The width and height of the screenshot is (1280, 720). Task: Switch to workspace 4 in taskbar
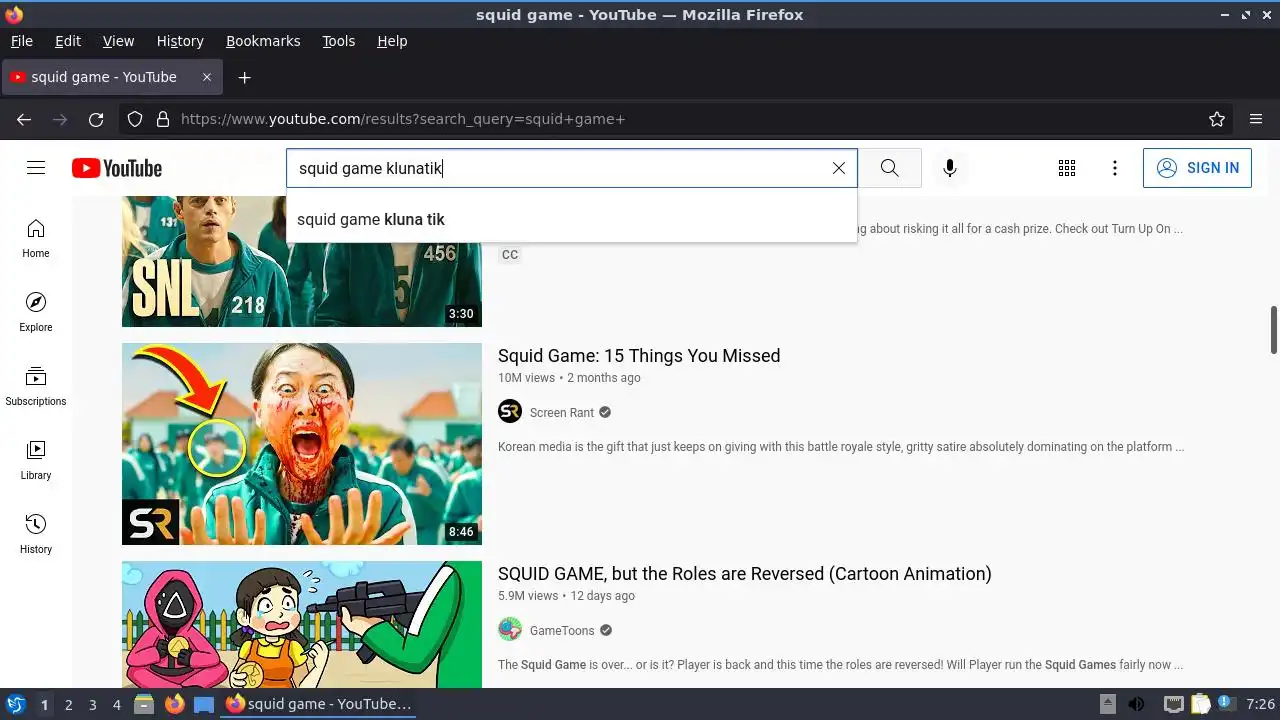click(x=116, y=705)
